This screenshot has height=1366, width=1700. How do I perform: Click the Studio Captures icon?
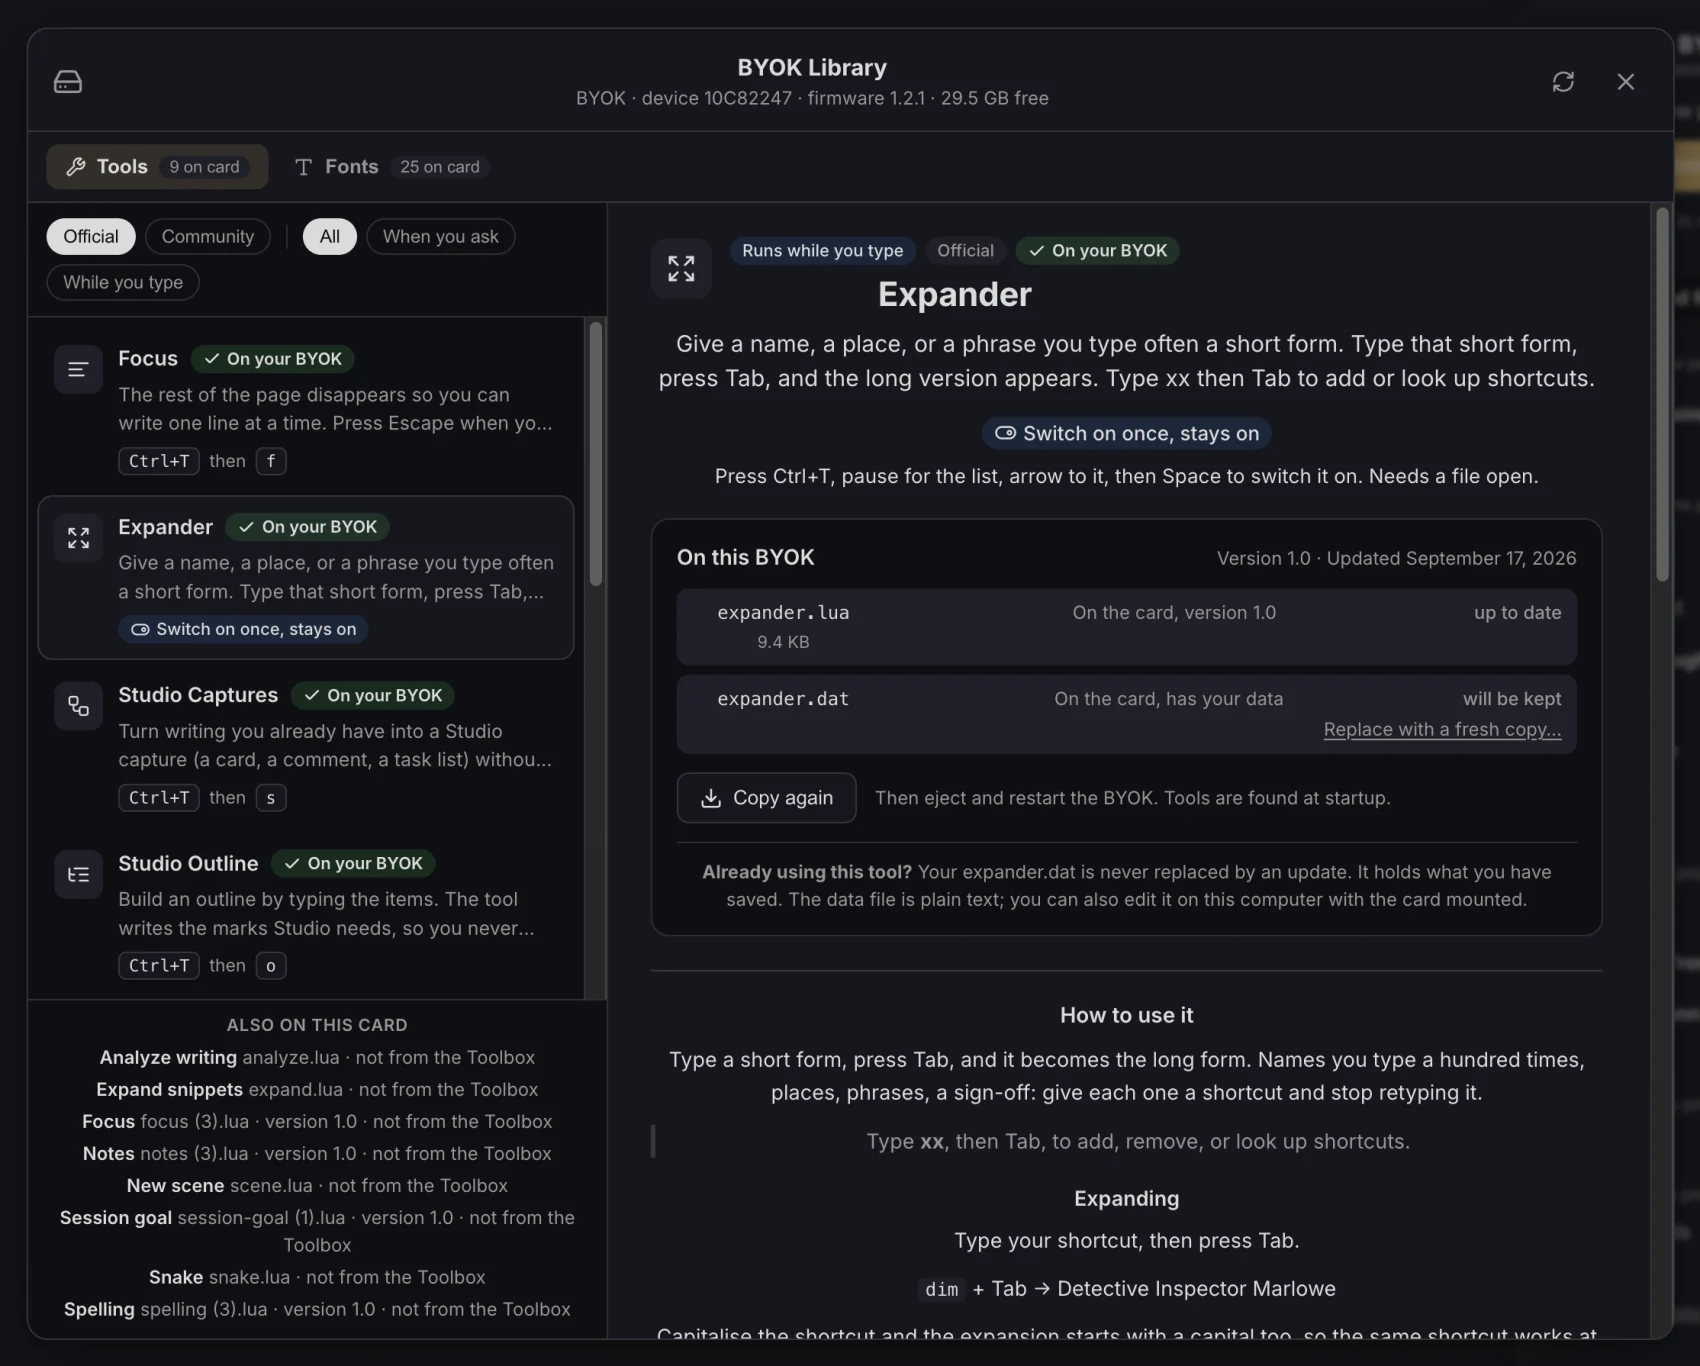point(78,706)
